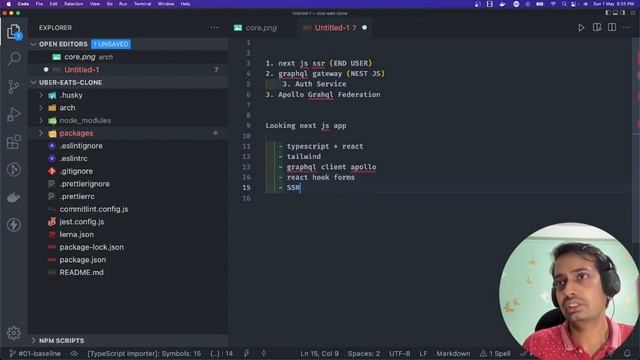Expand the packages folder

point(41,133)
